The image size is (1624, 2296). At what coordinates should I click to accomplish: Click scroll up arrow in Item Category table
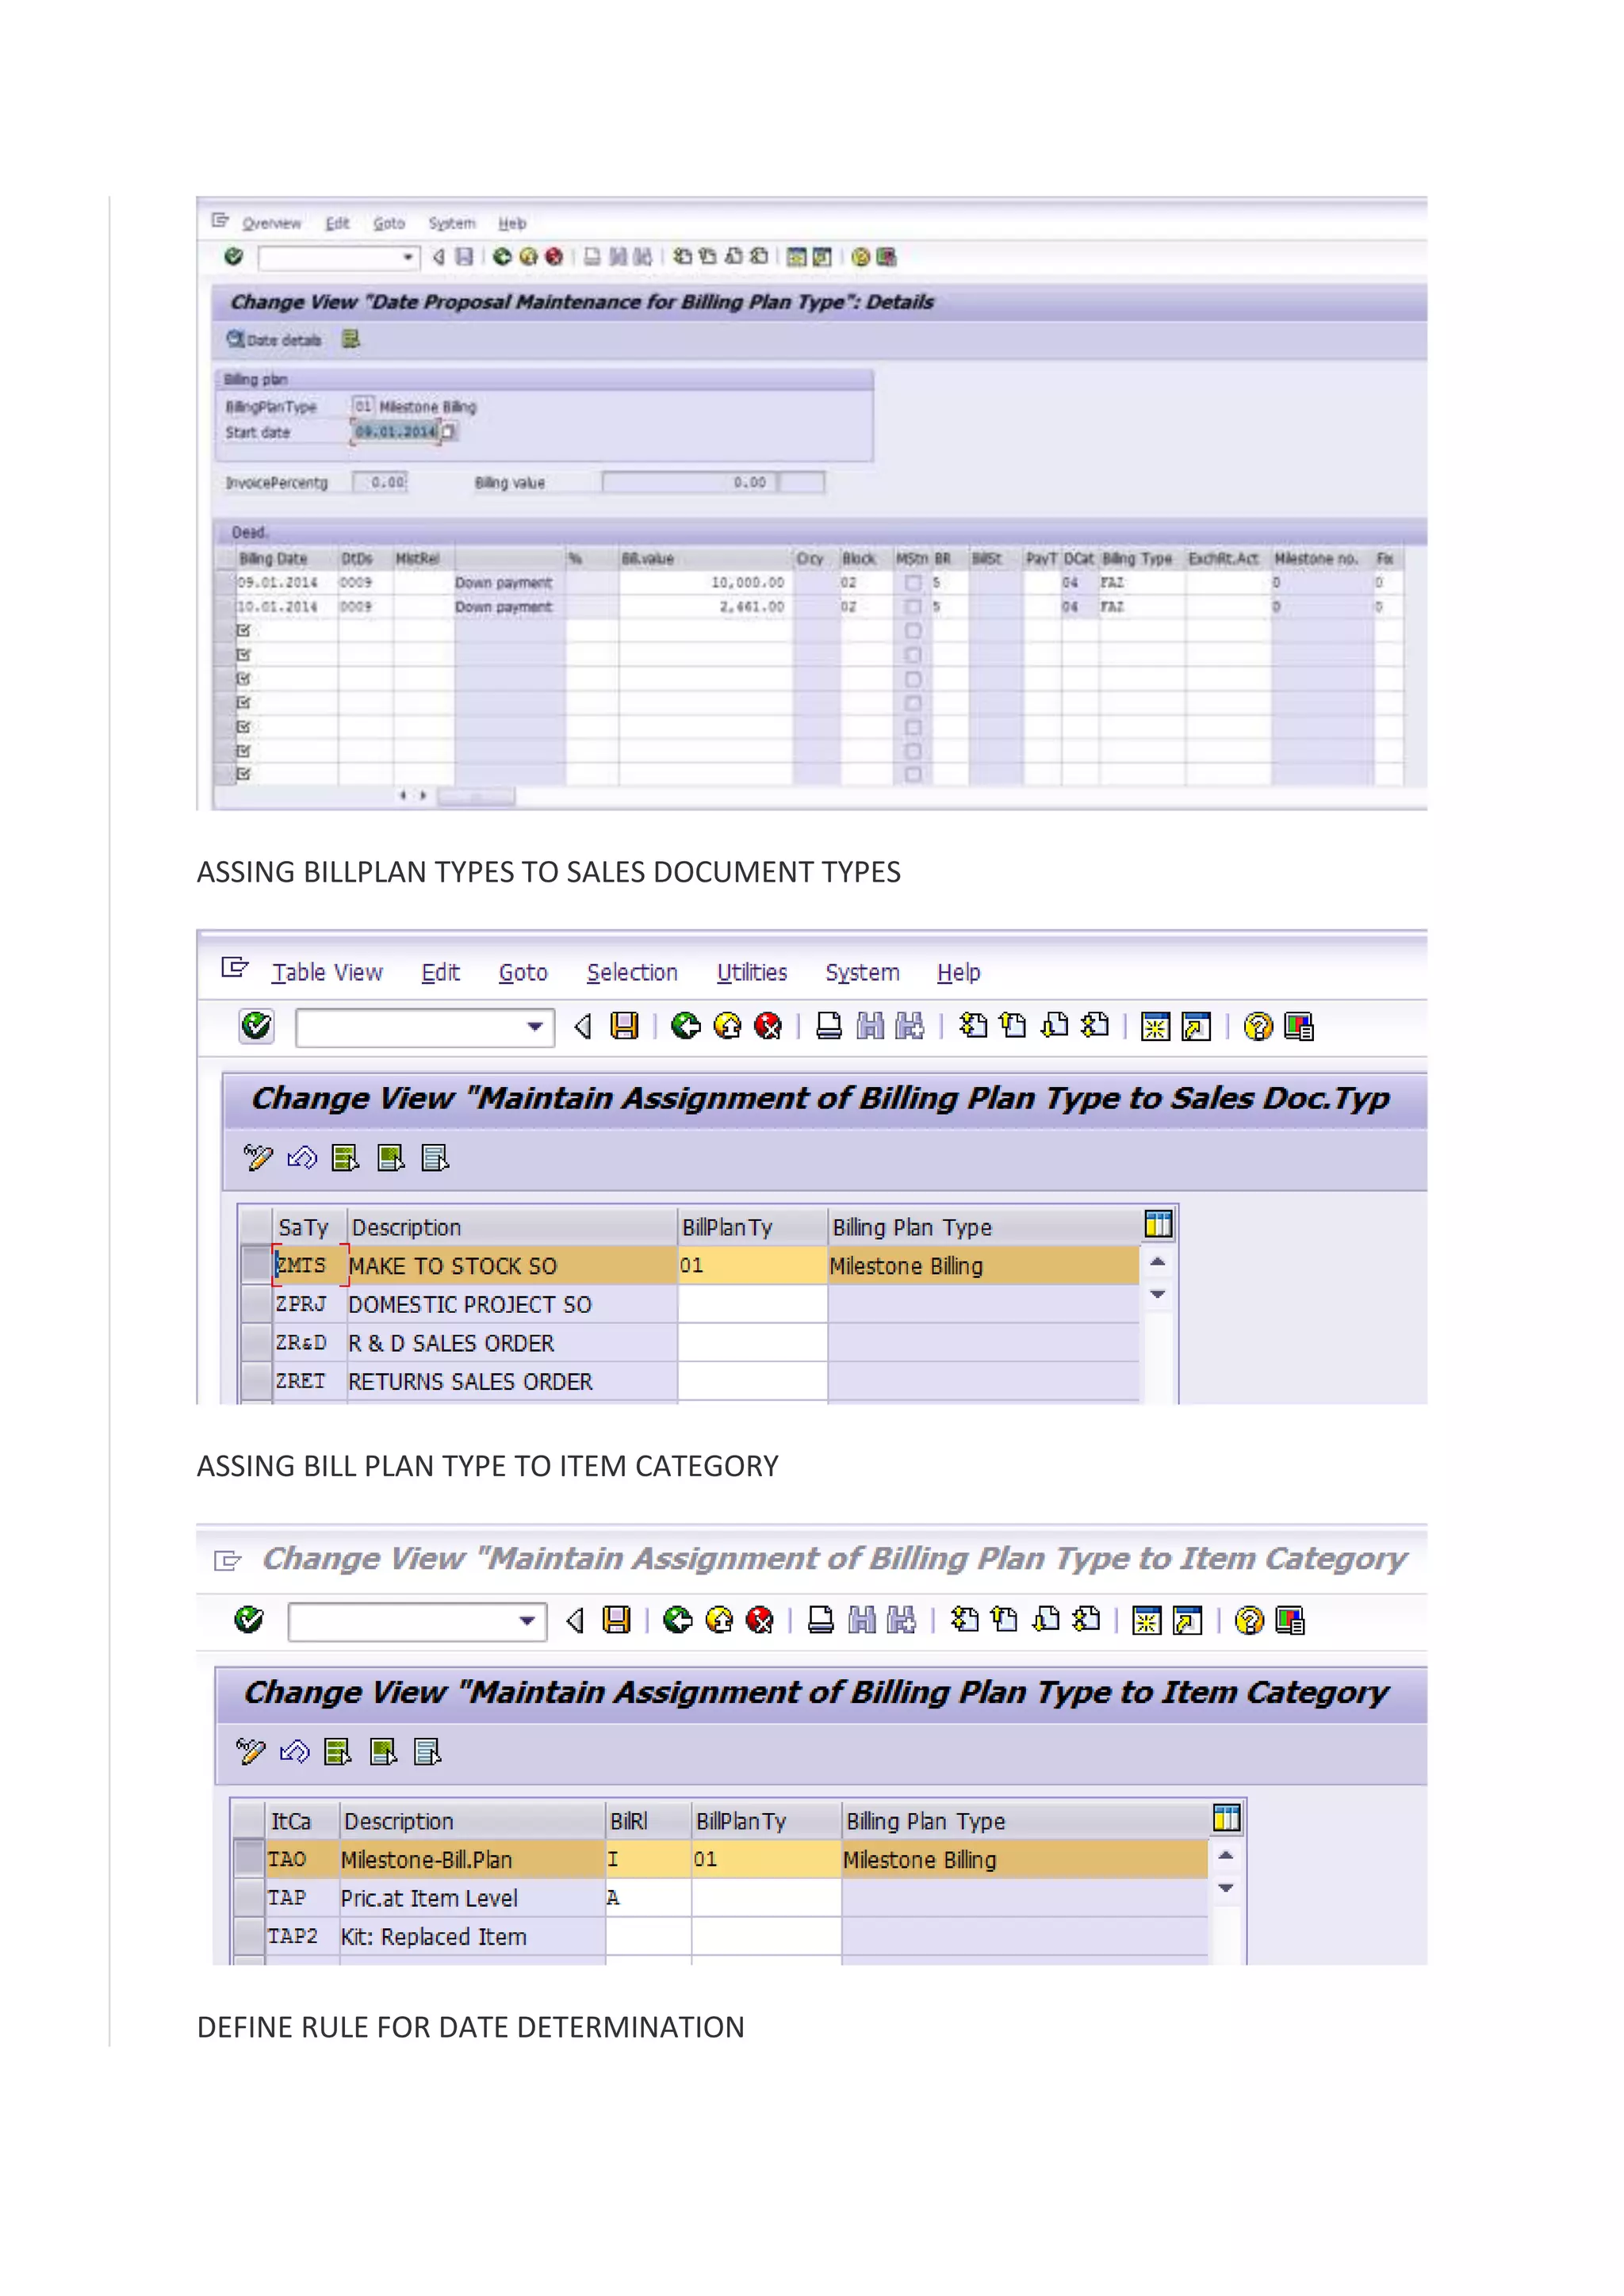[1226, 1855]
